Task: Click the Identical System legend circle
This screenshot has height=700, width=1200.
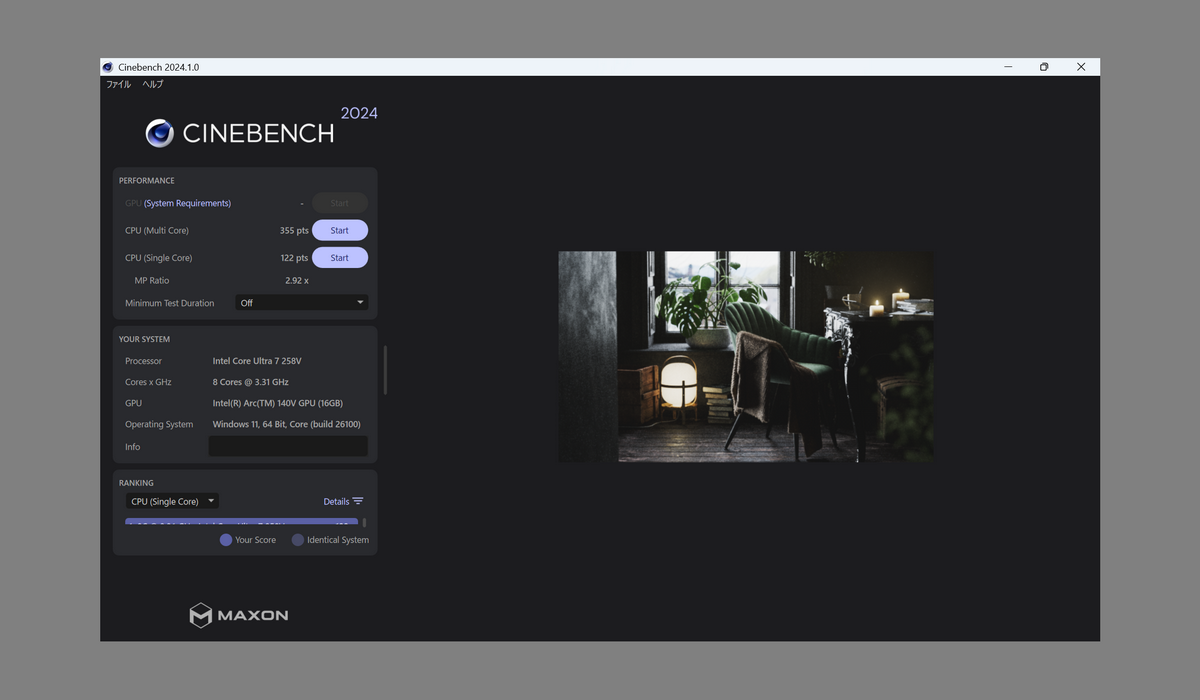Action: click(298, 540)
